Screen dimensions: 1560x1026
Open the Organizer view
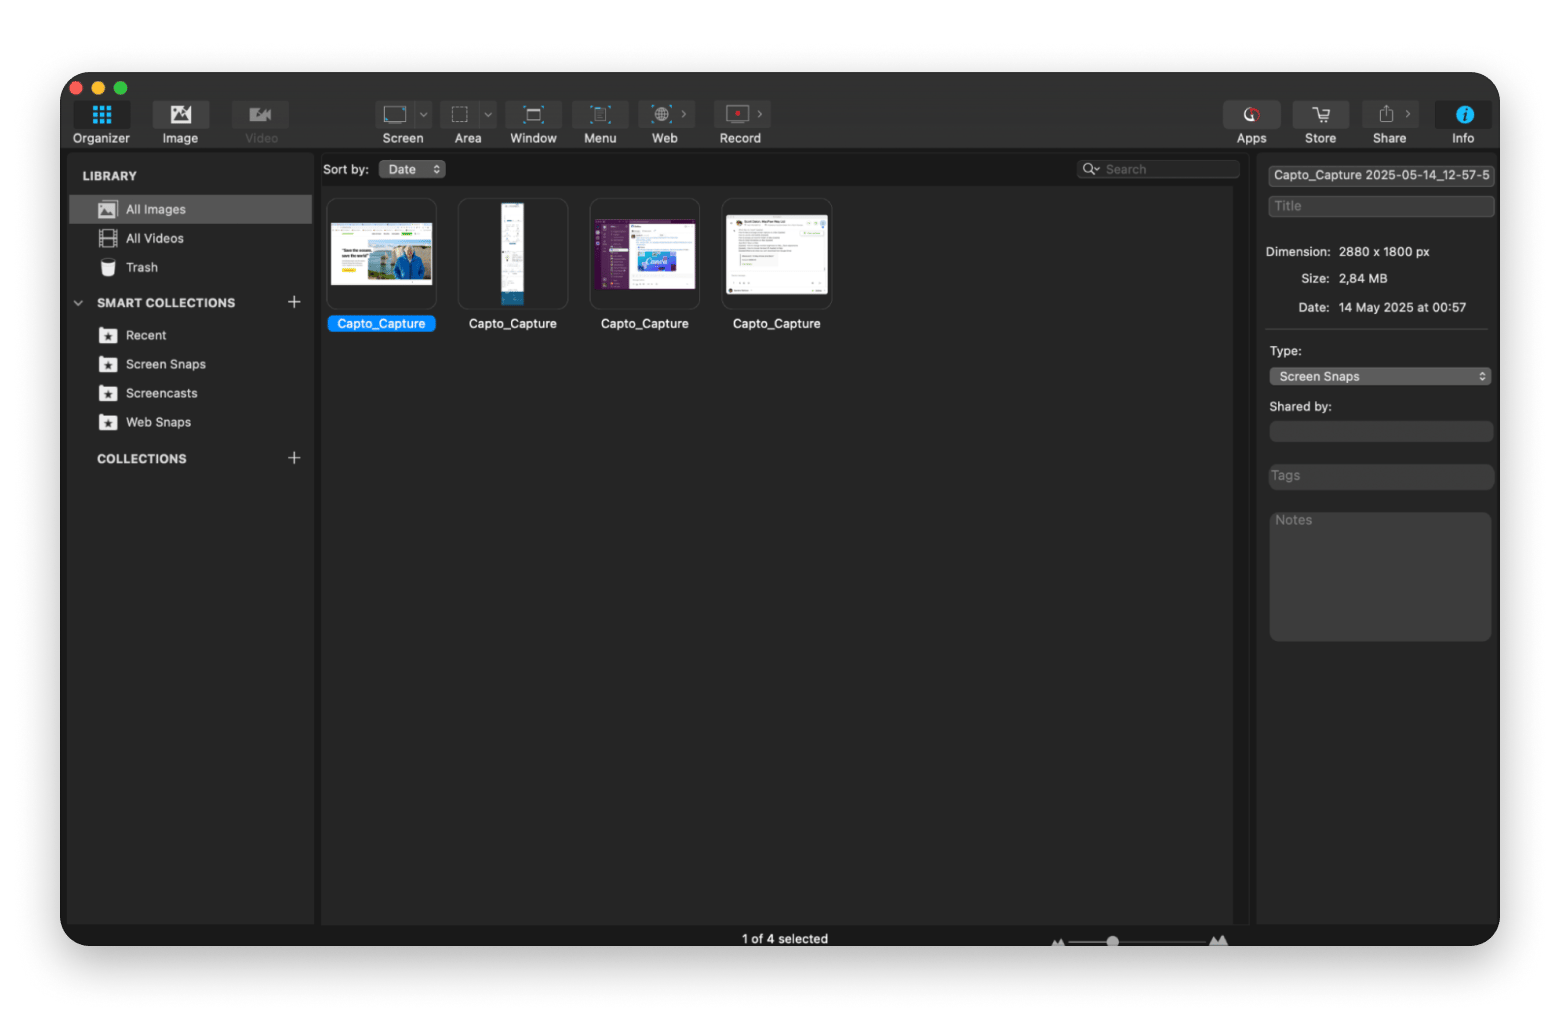click(x=101, y=122)
